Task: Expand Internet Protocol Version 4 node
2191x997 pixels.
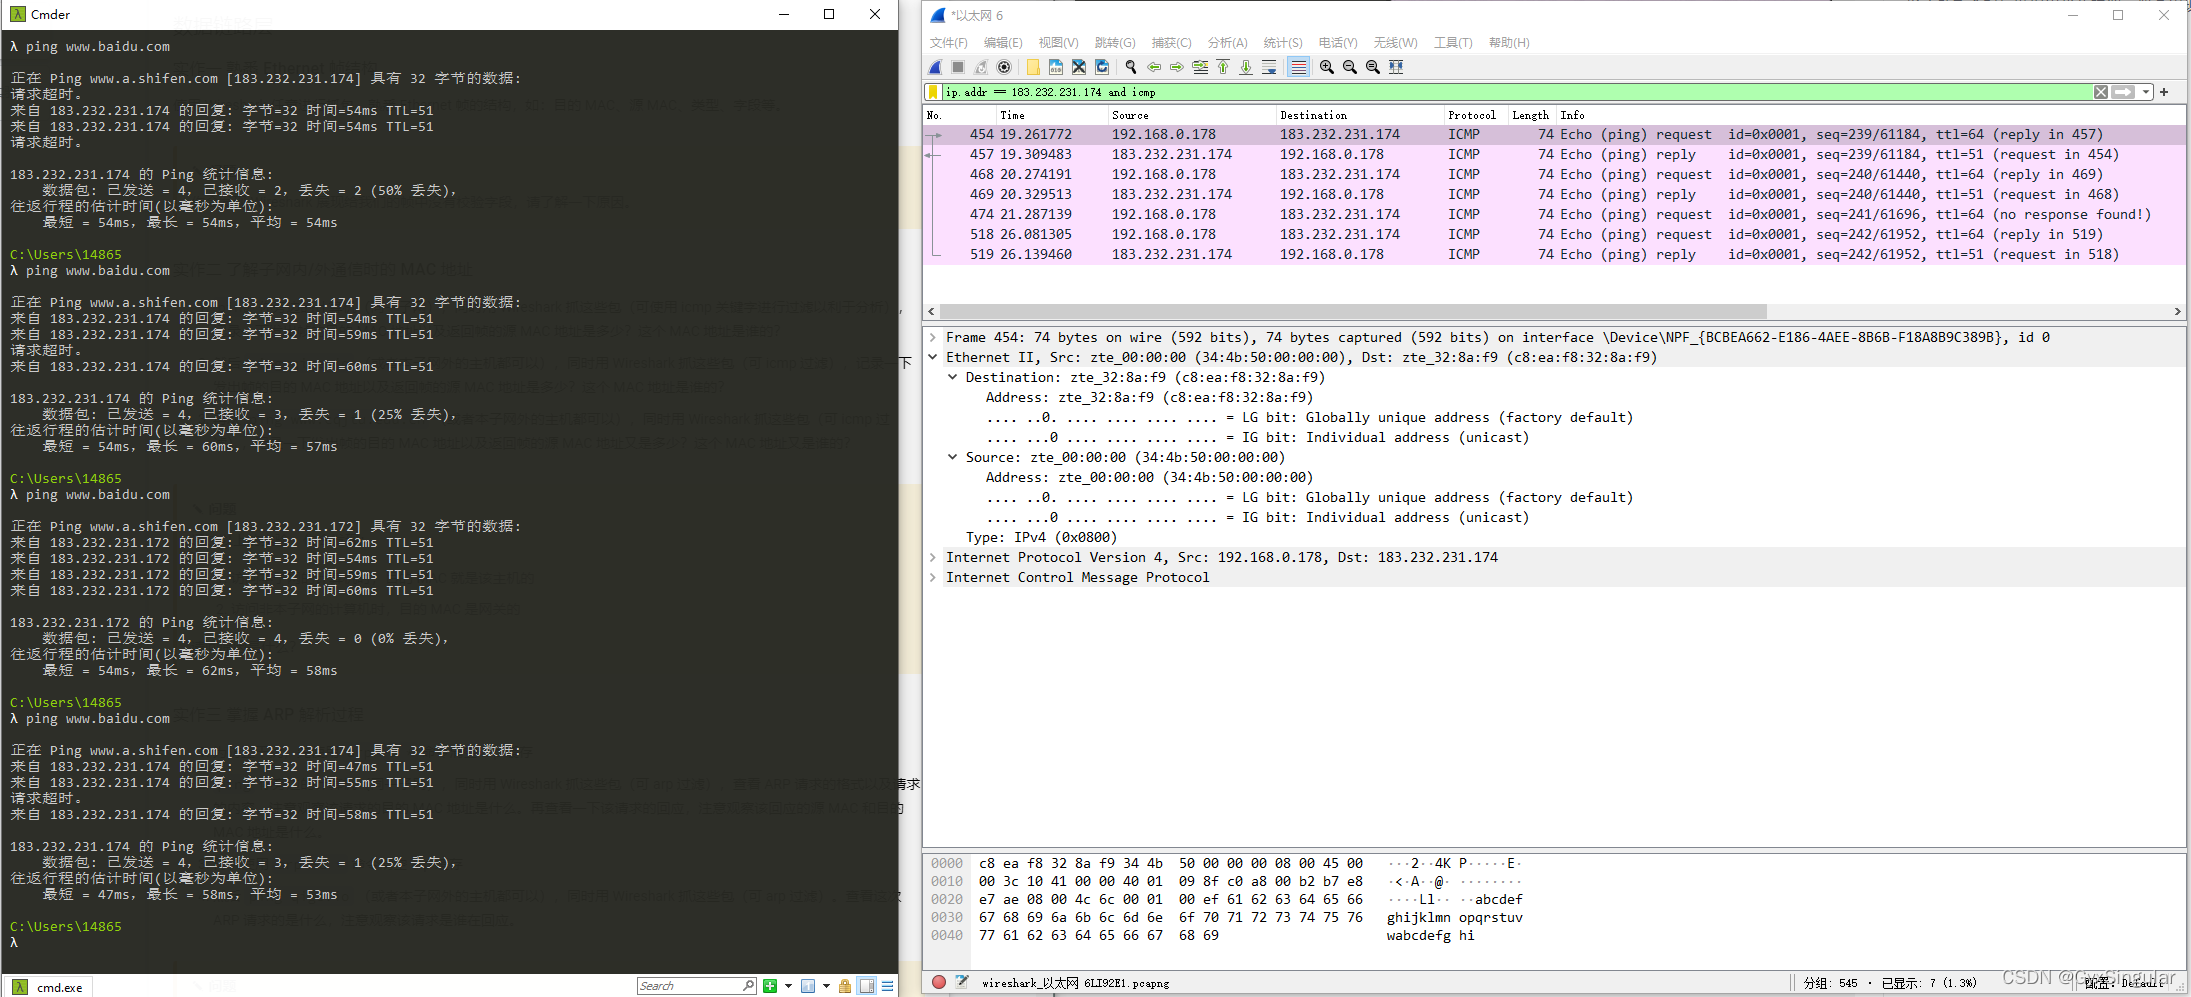Action: [933, 557]
